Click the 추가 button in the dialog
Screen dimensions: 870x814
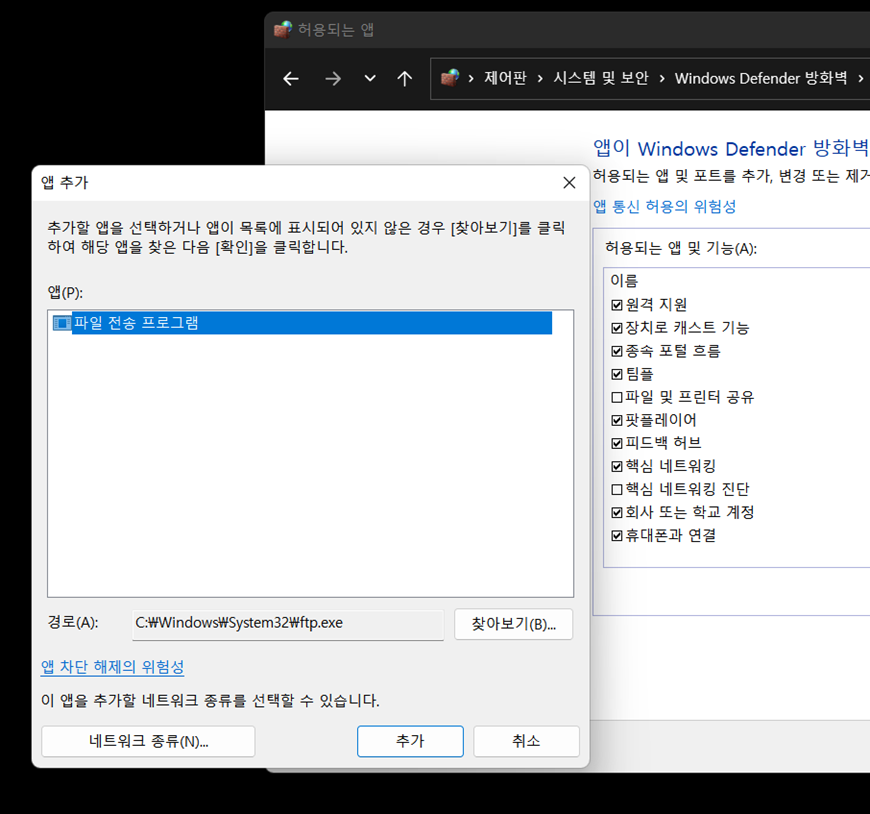(x=410, y=741)
